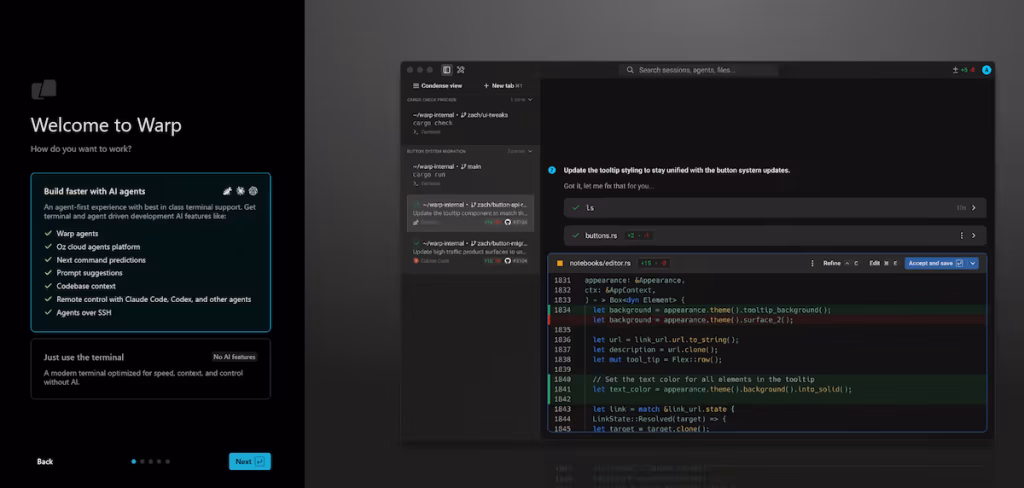
Task: Click the Claude starburst icon on the AI agents card
Action: [240, 191]
